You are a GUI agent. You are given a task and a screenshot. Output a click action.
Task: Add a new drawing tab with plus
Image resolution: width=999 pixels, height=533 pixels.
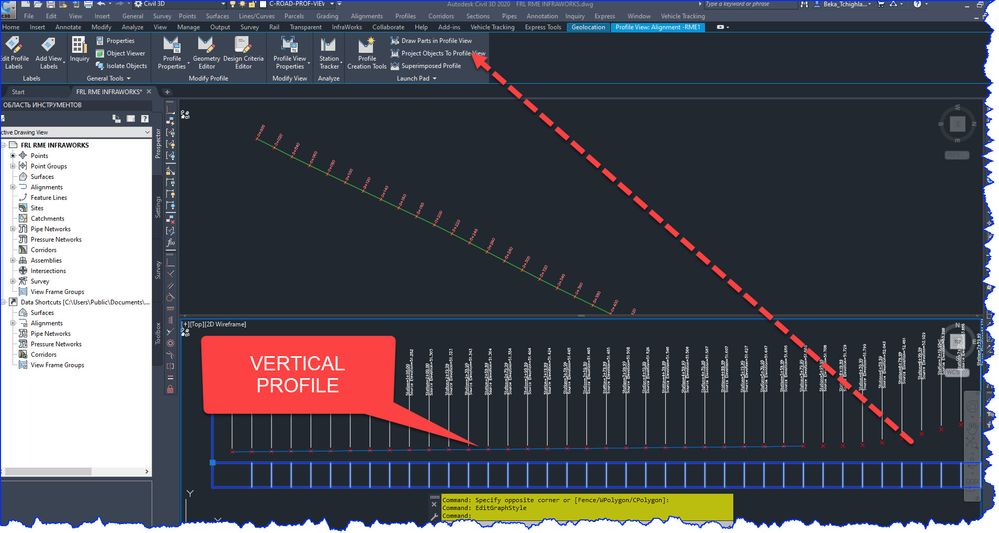coord(168,92)
